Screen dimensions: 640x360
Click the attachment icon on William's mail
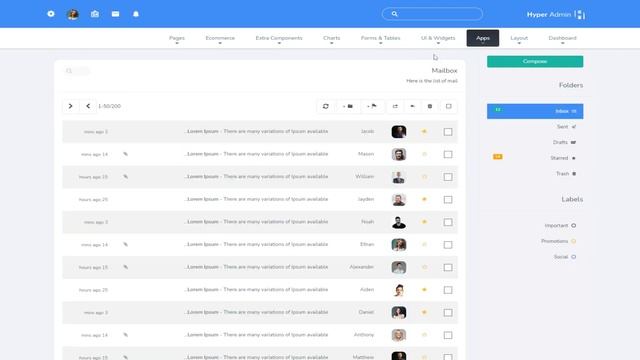125,177
